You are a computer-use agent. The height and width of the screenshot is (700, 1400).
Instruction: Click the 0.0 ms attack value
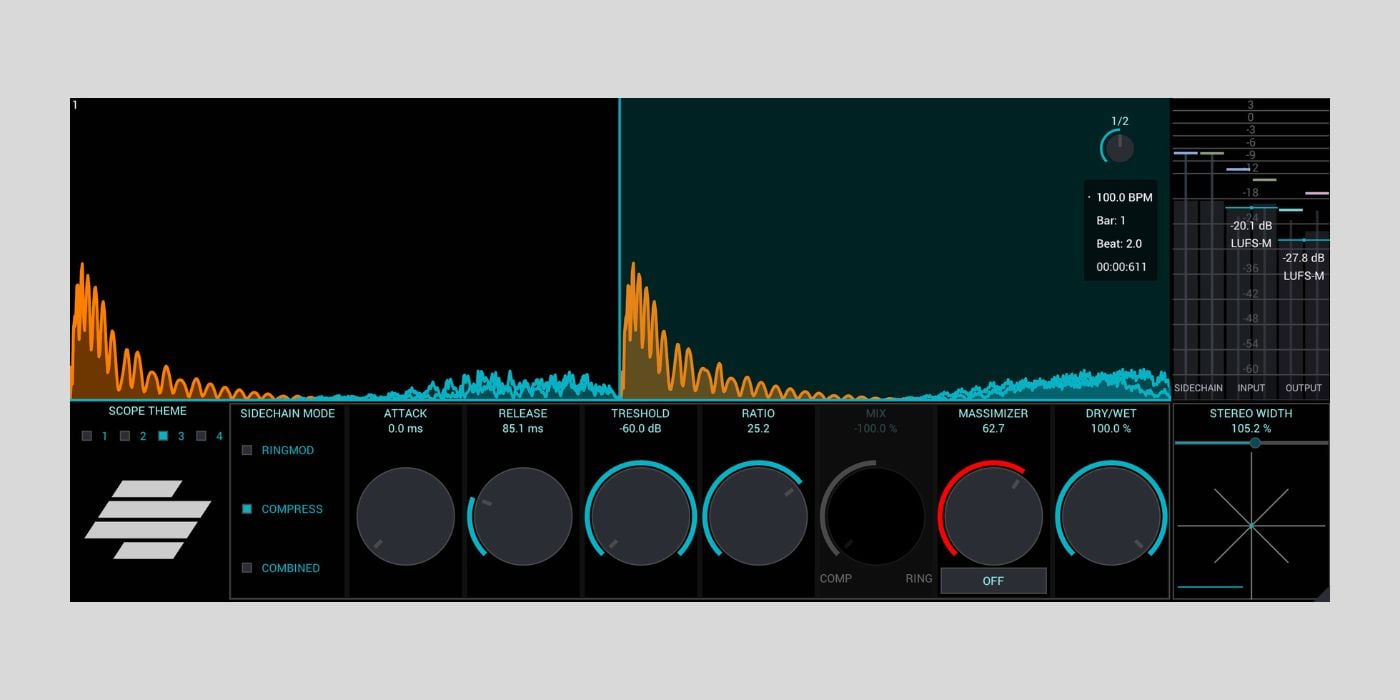click(x=406, y=429)
